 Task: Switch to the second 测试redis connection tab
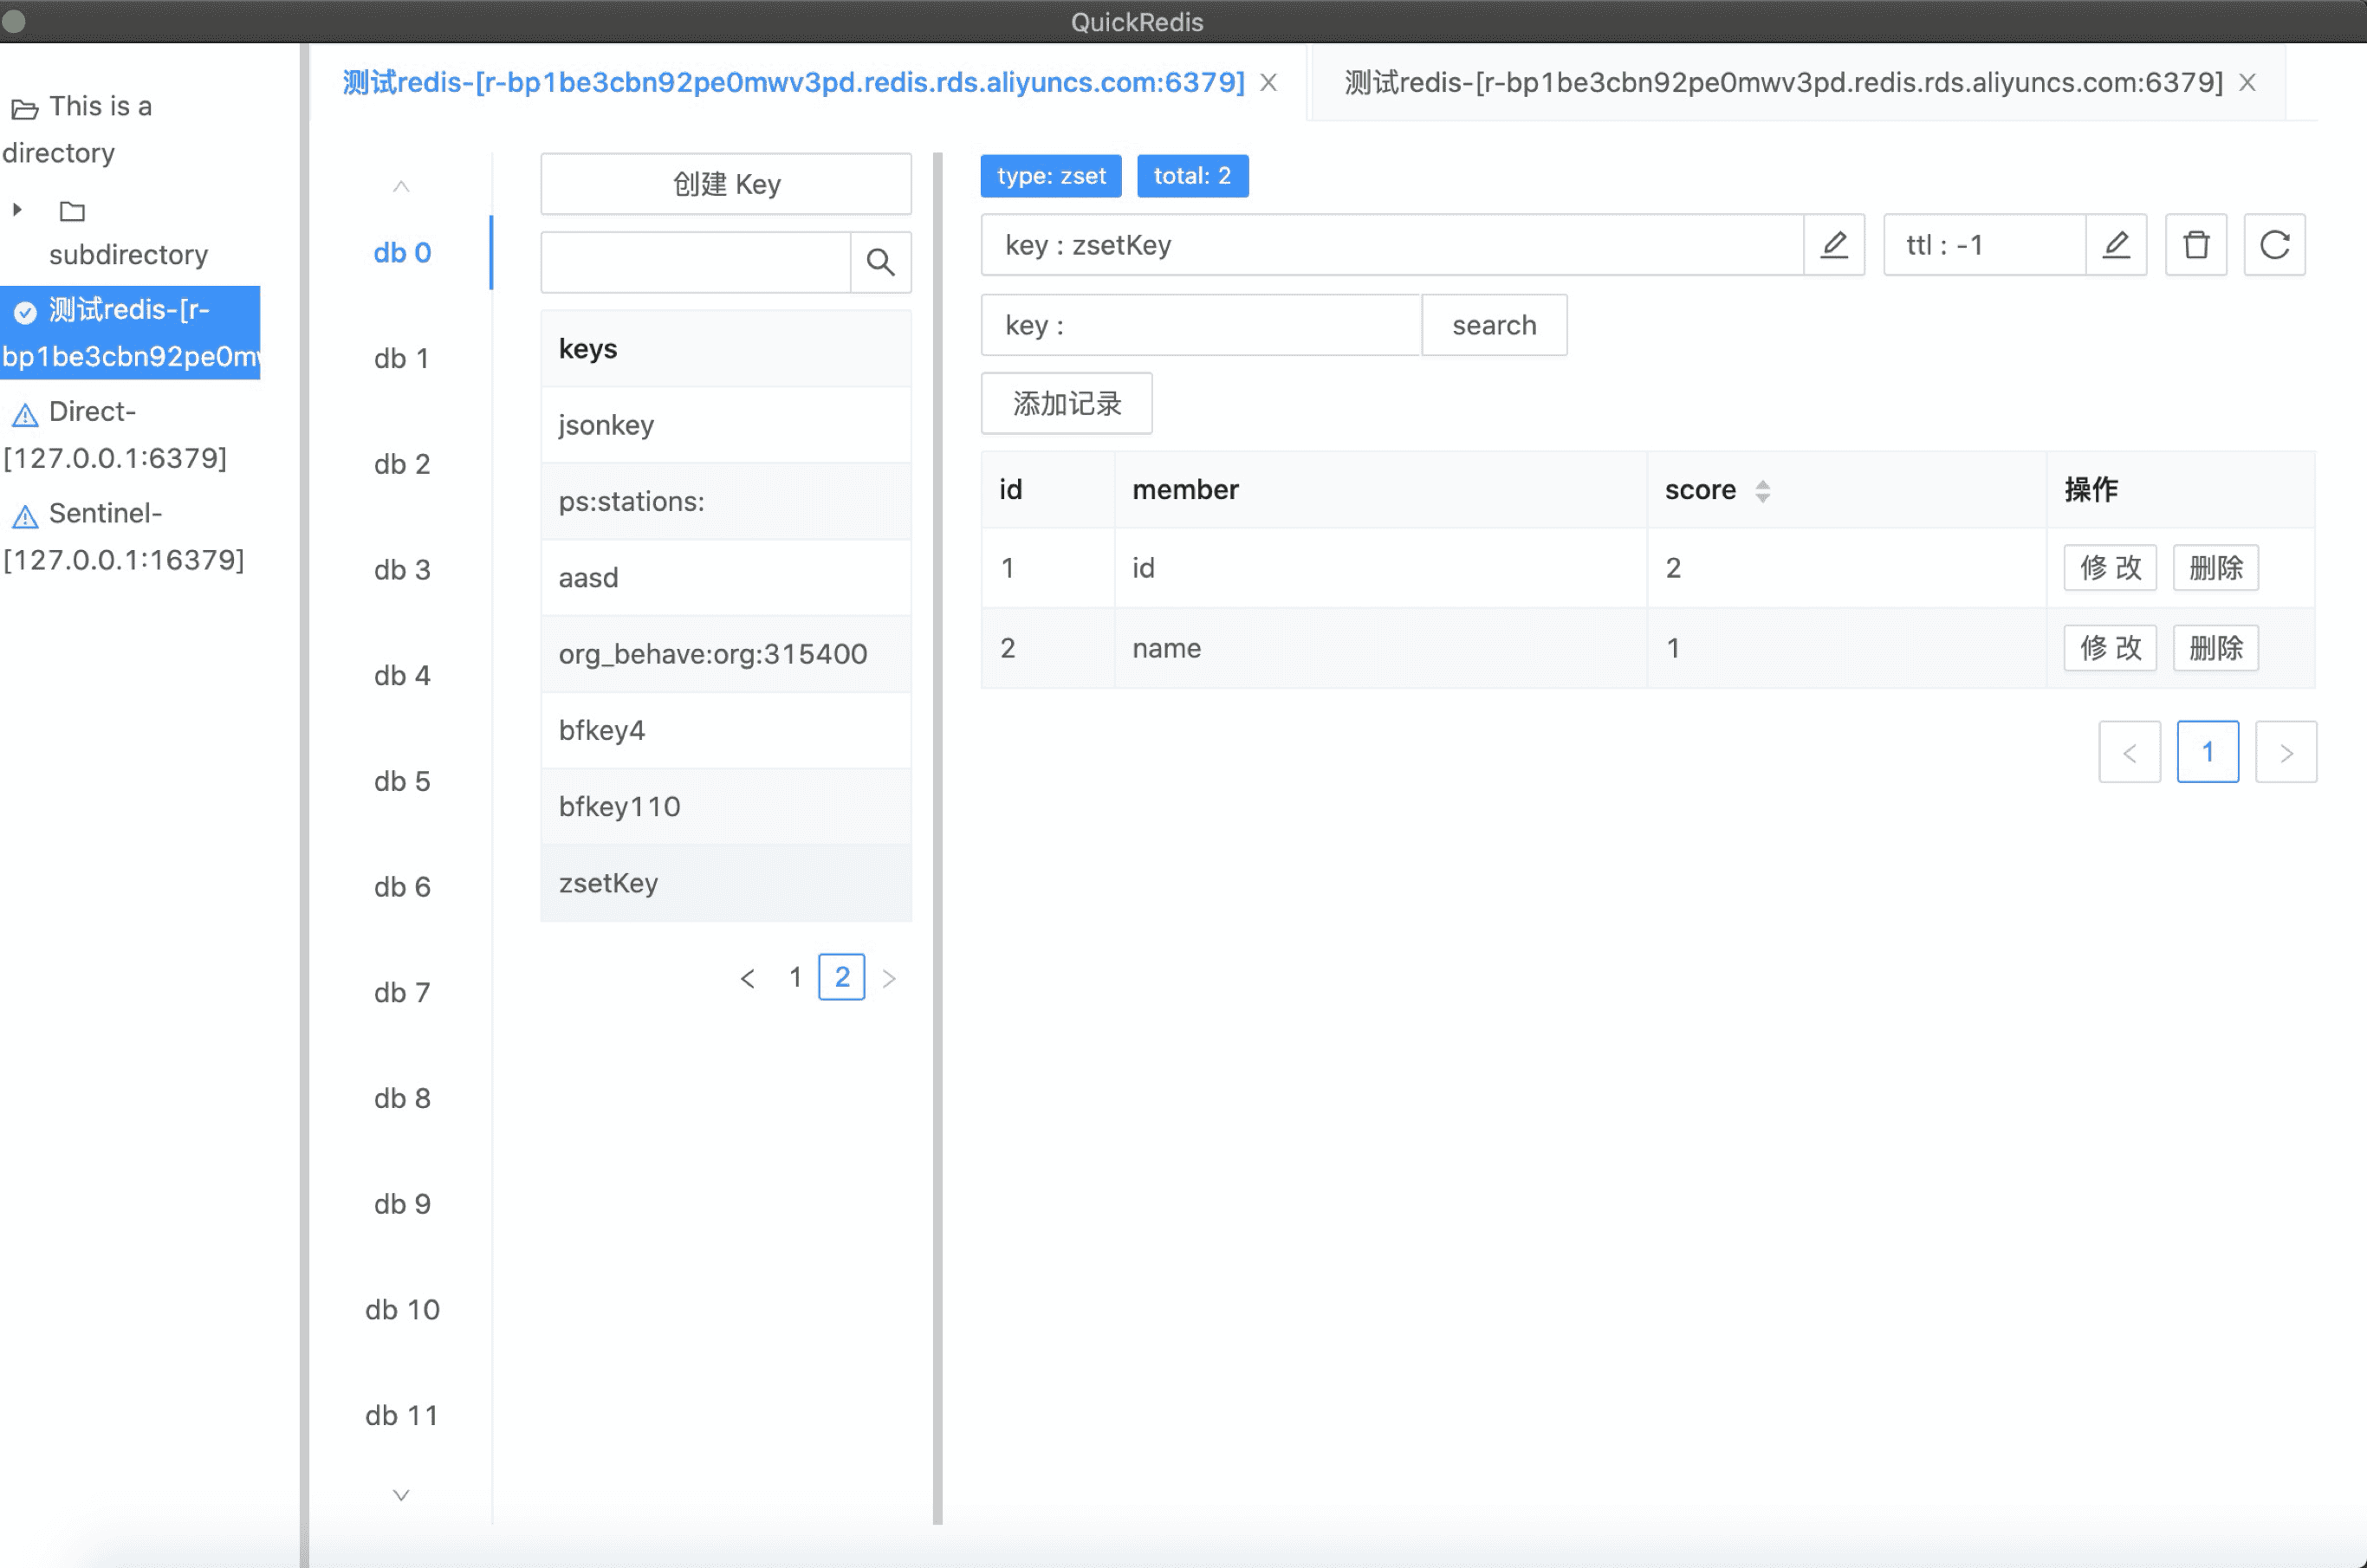point(1783,82)
